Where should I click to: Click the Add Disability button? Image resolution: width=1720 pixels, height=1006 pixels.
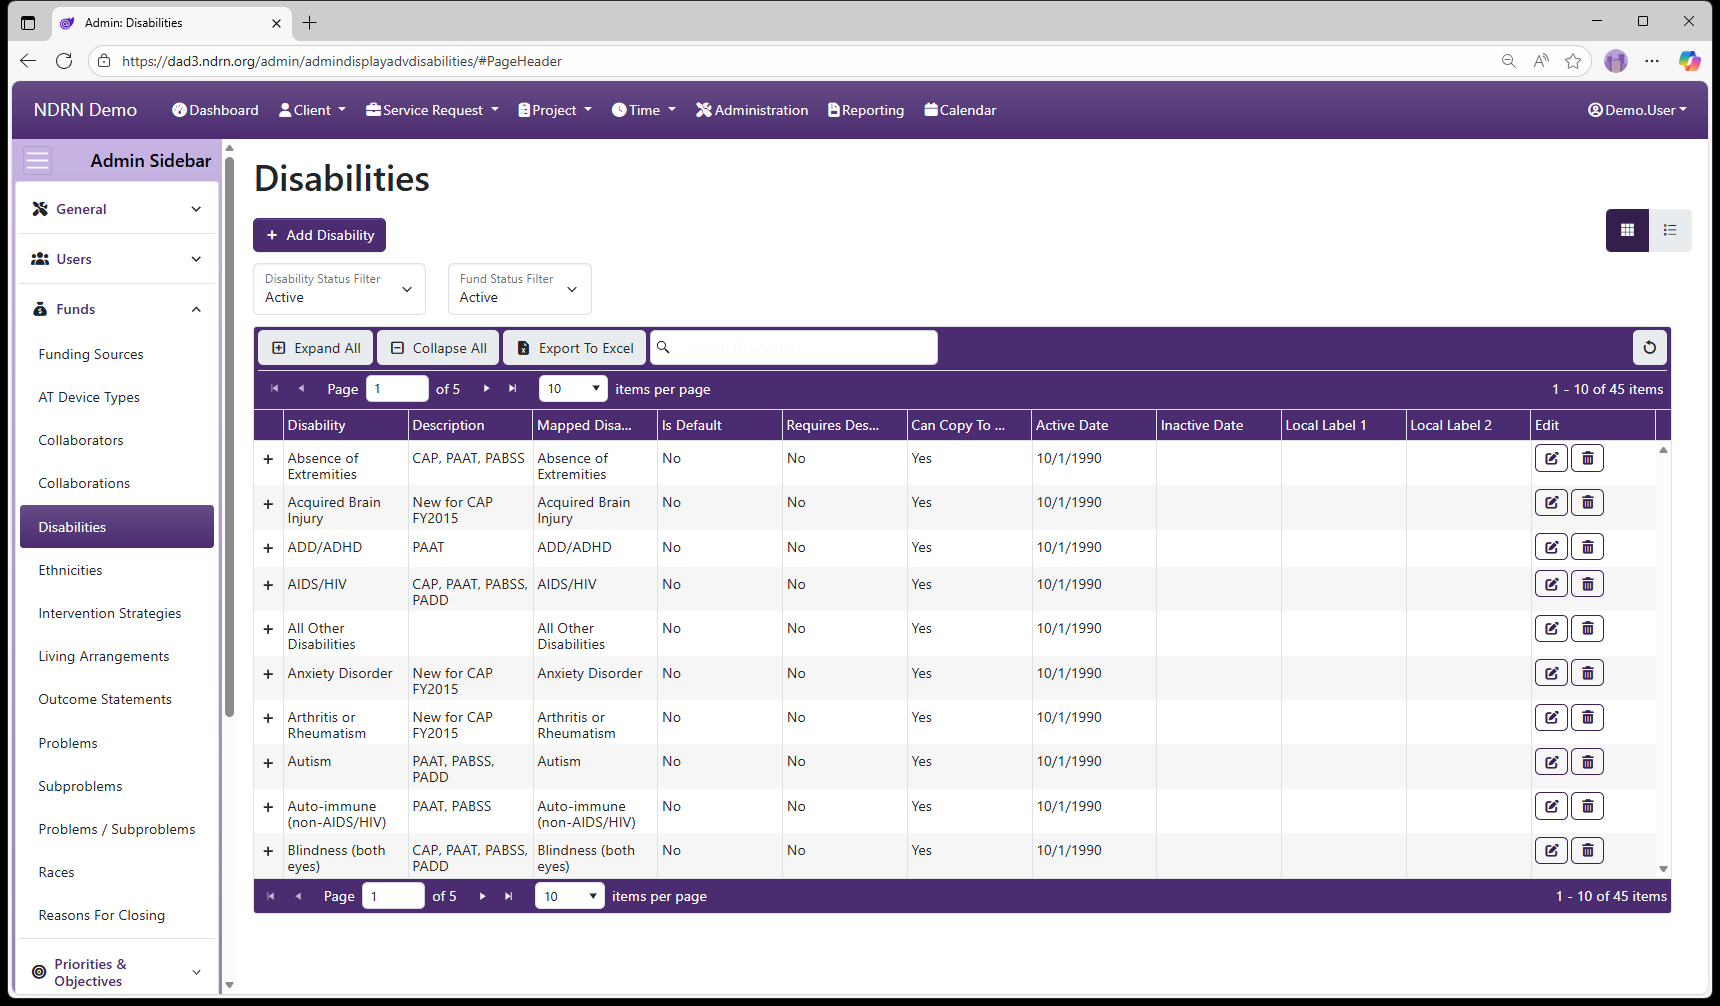coord(319,235)
